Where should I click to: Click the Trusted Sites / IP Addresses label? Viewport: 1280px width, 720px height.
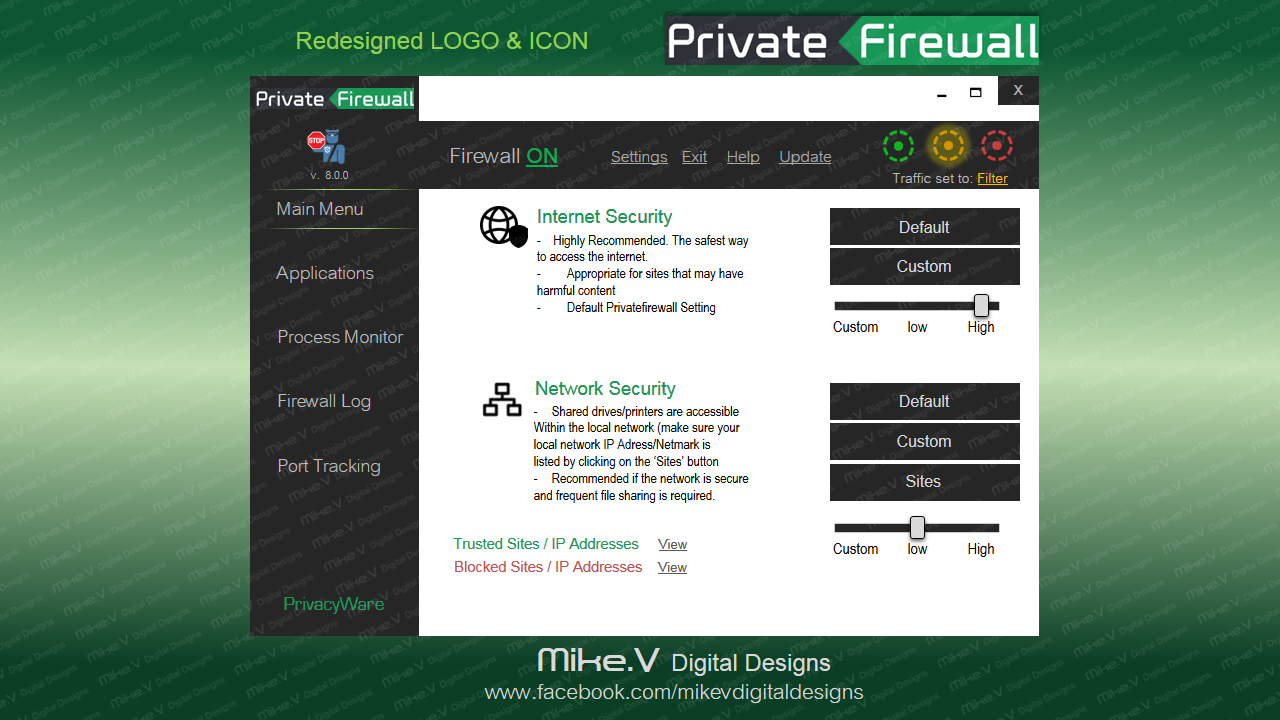pos(546,544)
